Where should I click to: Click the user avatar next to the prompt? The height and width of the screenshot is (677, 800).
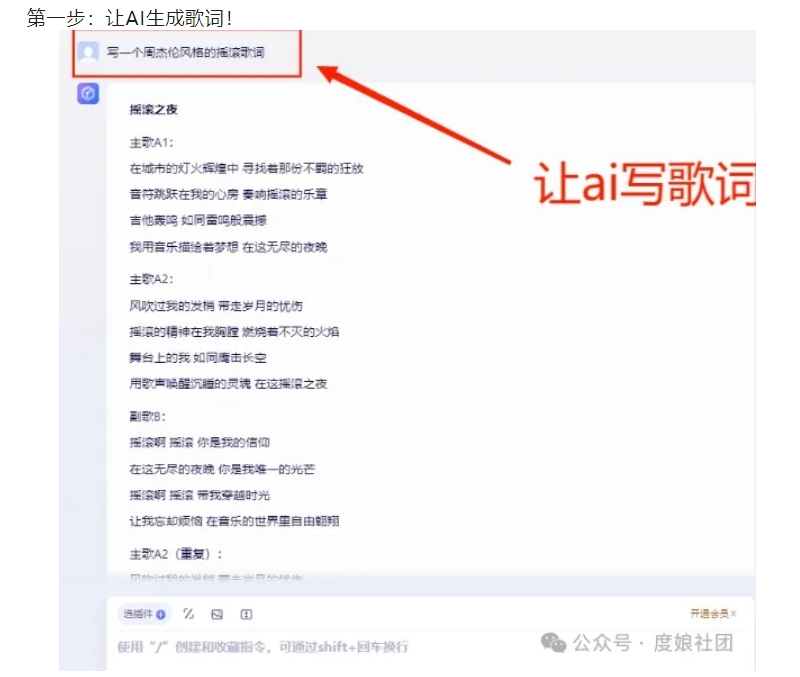[88, 52]
